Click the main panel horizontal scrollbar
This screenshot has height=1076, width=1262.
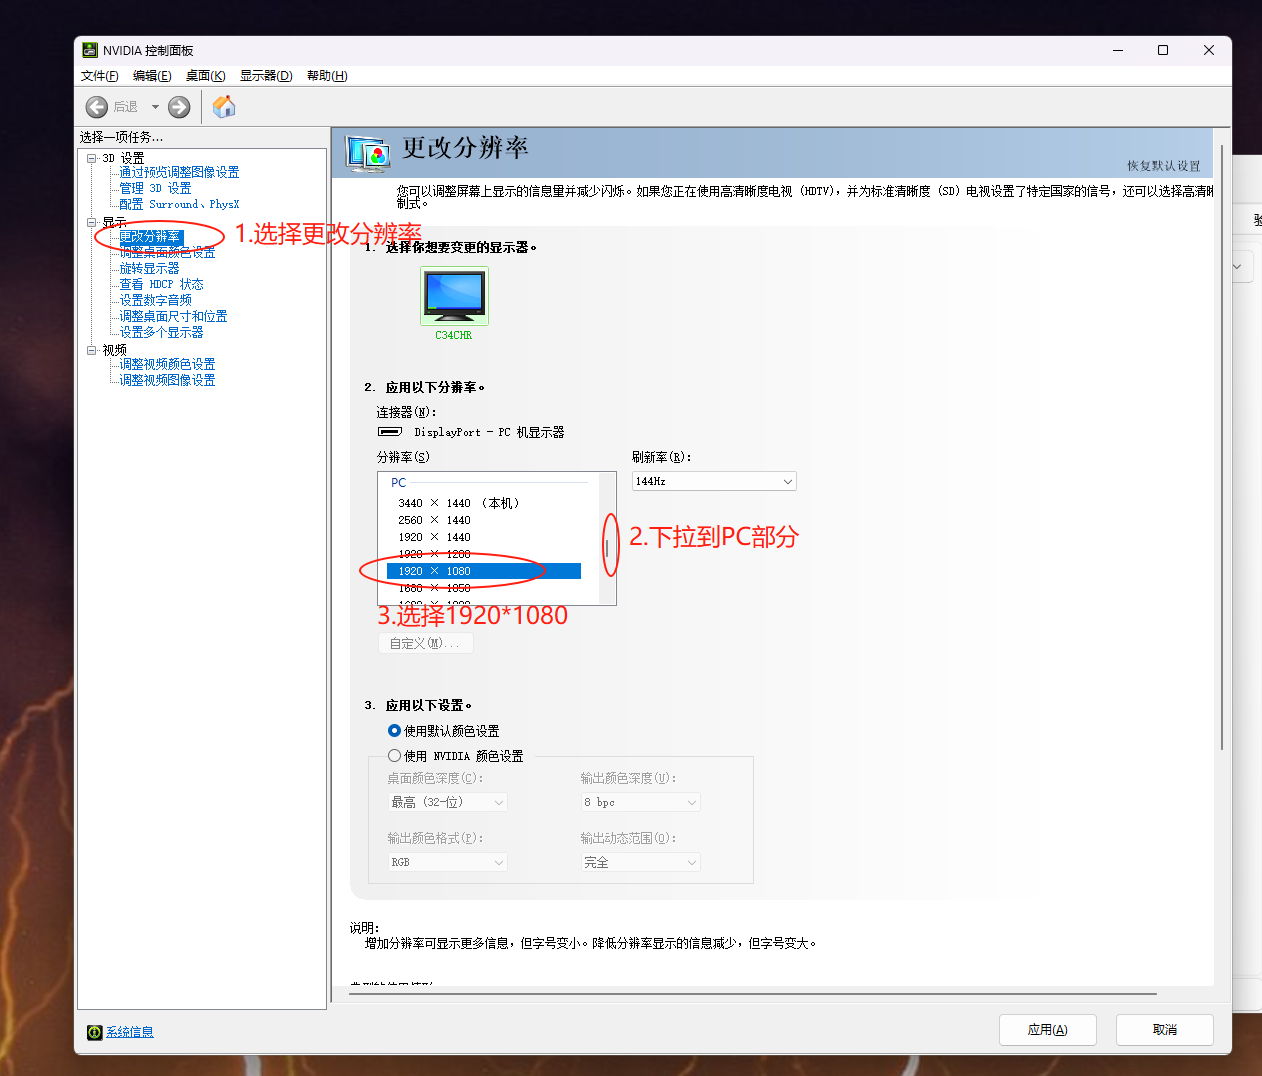(x=753, y=994)
